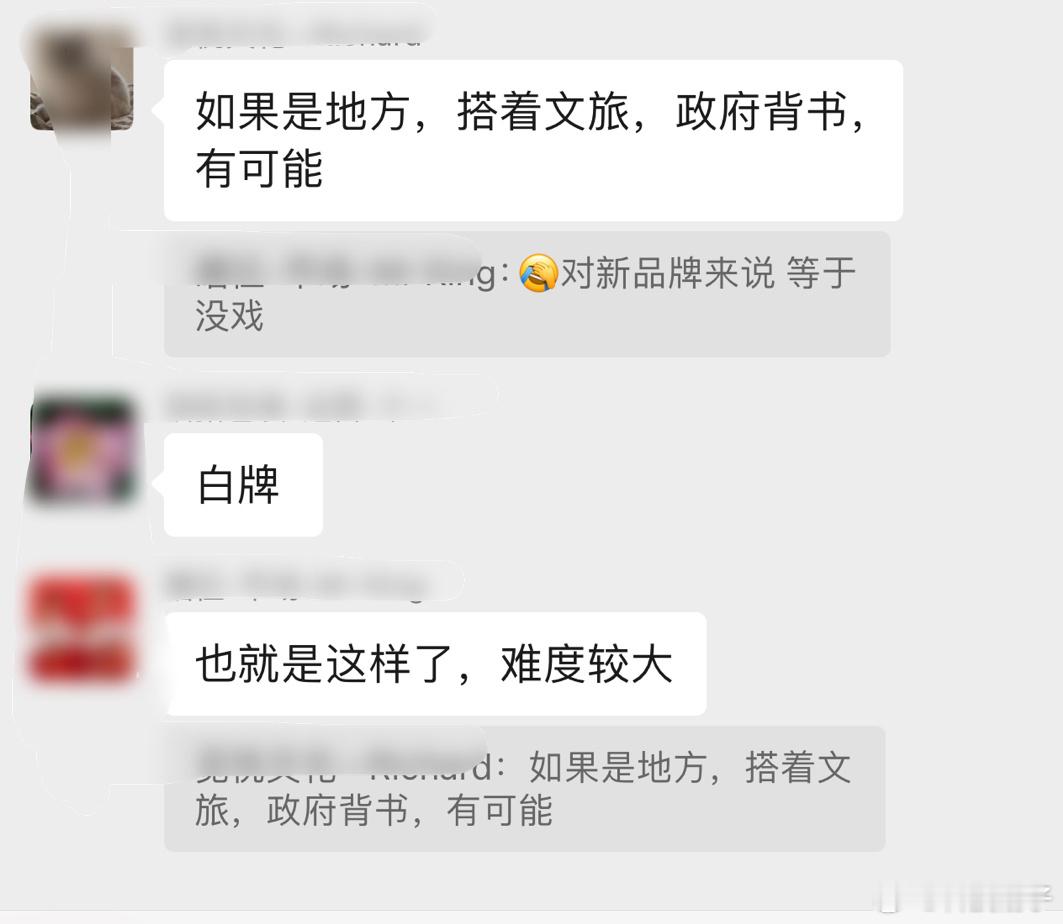Open the top sender's blurred avatar
The width and height of the screenshot is (1063, 924).
tap(81, 77)
